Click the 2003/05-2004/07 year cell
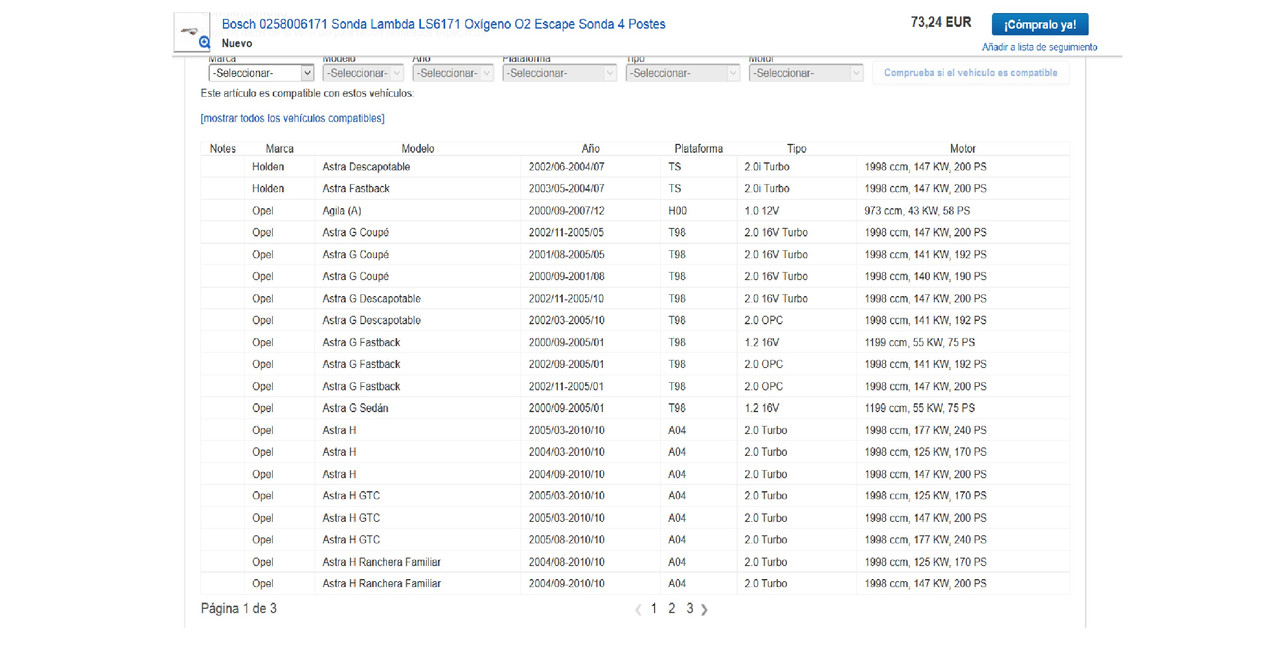1280x651 pixels. 567,189
